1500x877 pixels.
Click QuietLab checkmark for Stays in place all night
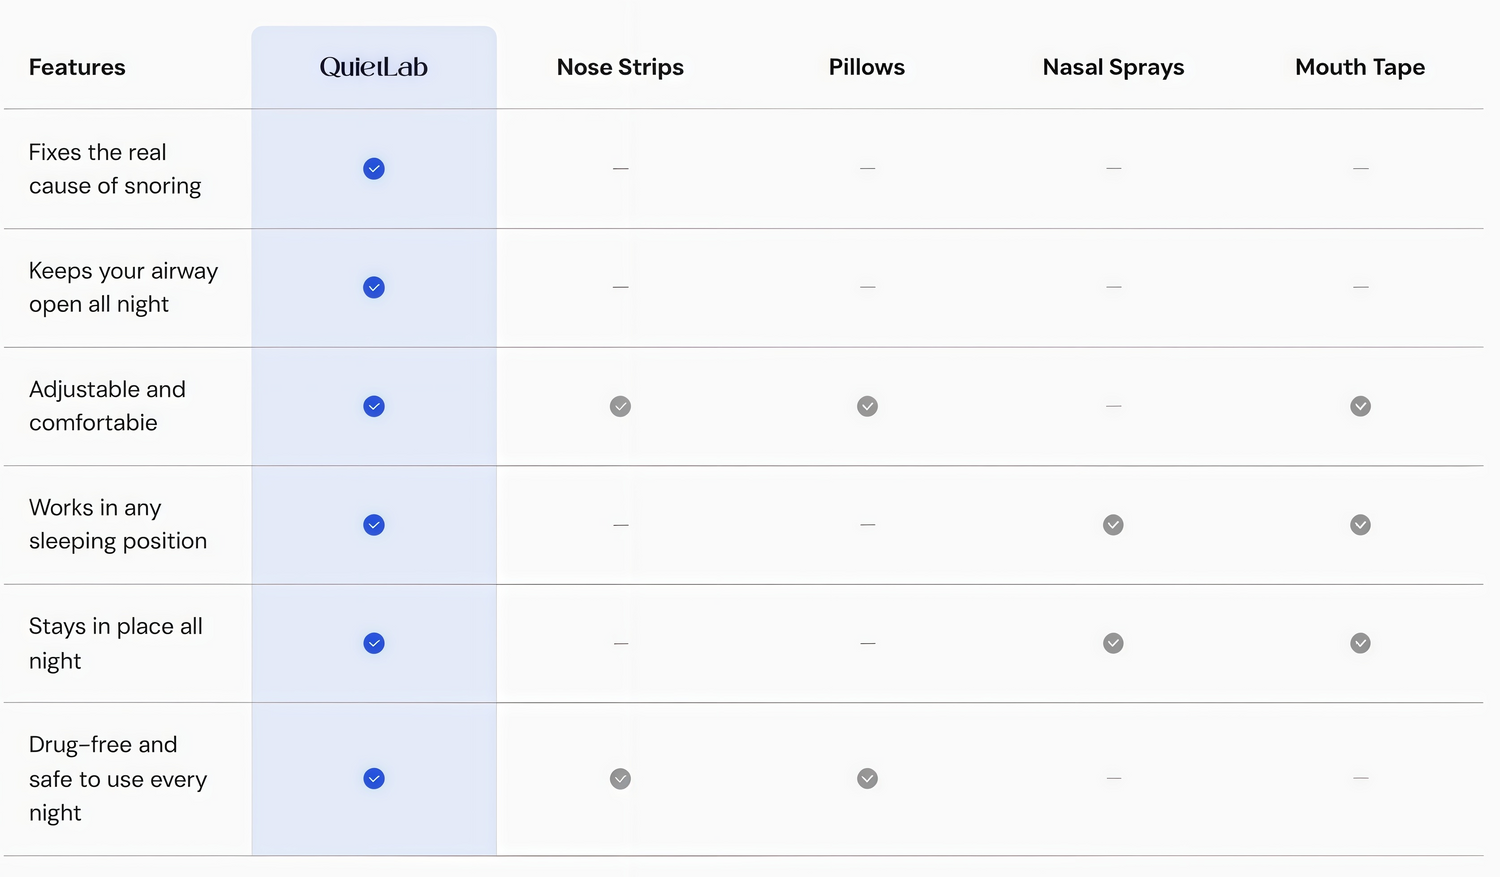pos(374,643)
